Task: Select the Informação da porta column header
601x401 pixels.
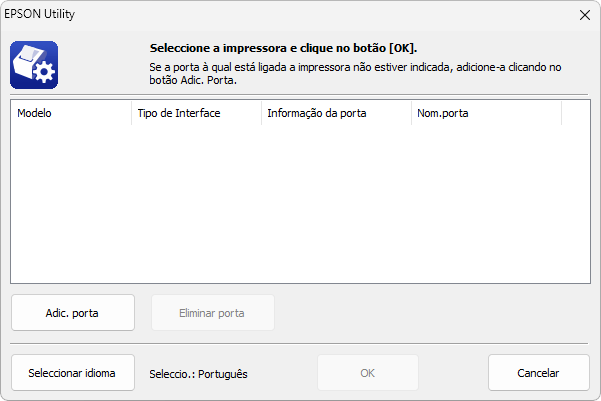Action: [336, 113]
